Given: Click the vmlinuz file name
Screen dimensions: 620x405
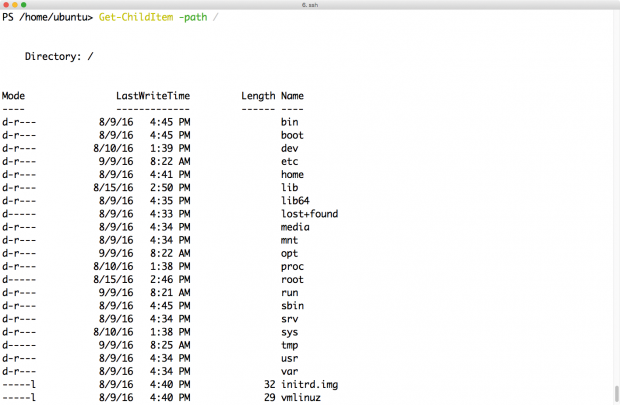Looking at the screenshot, I should [x=303, y=398].
